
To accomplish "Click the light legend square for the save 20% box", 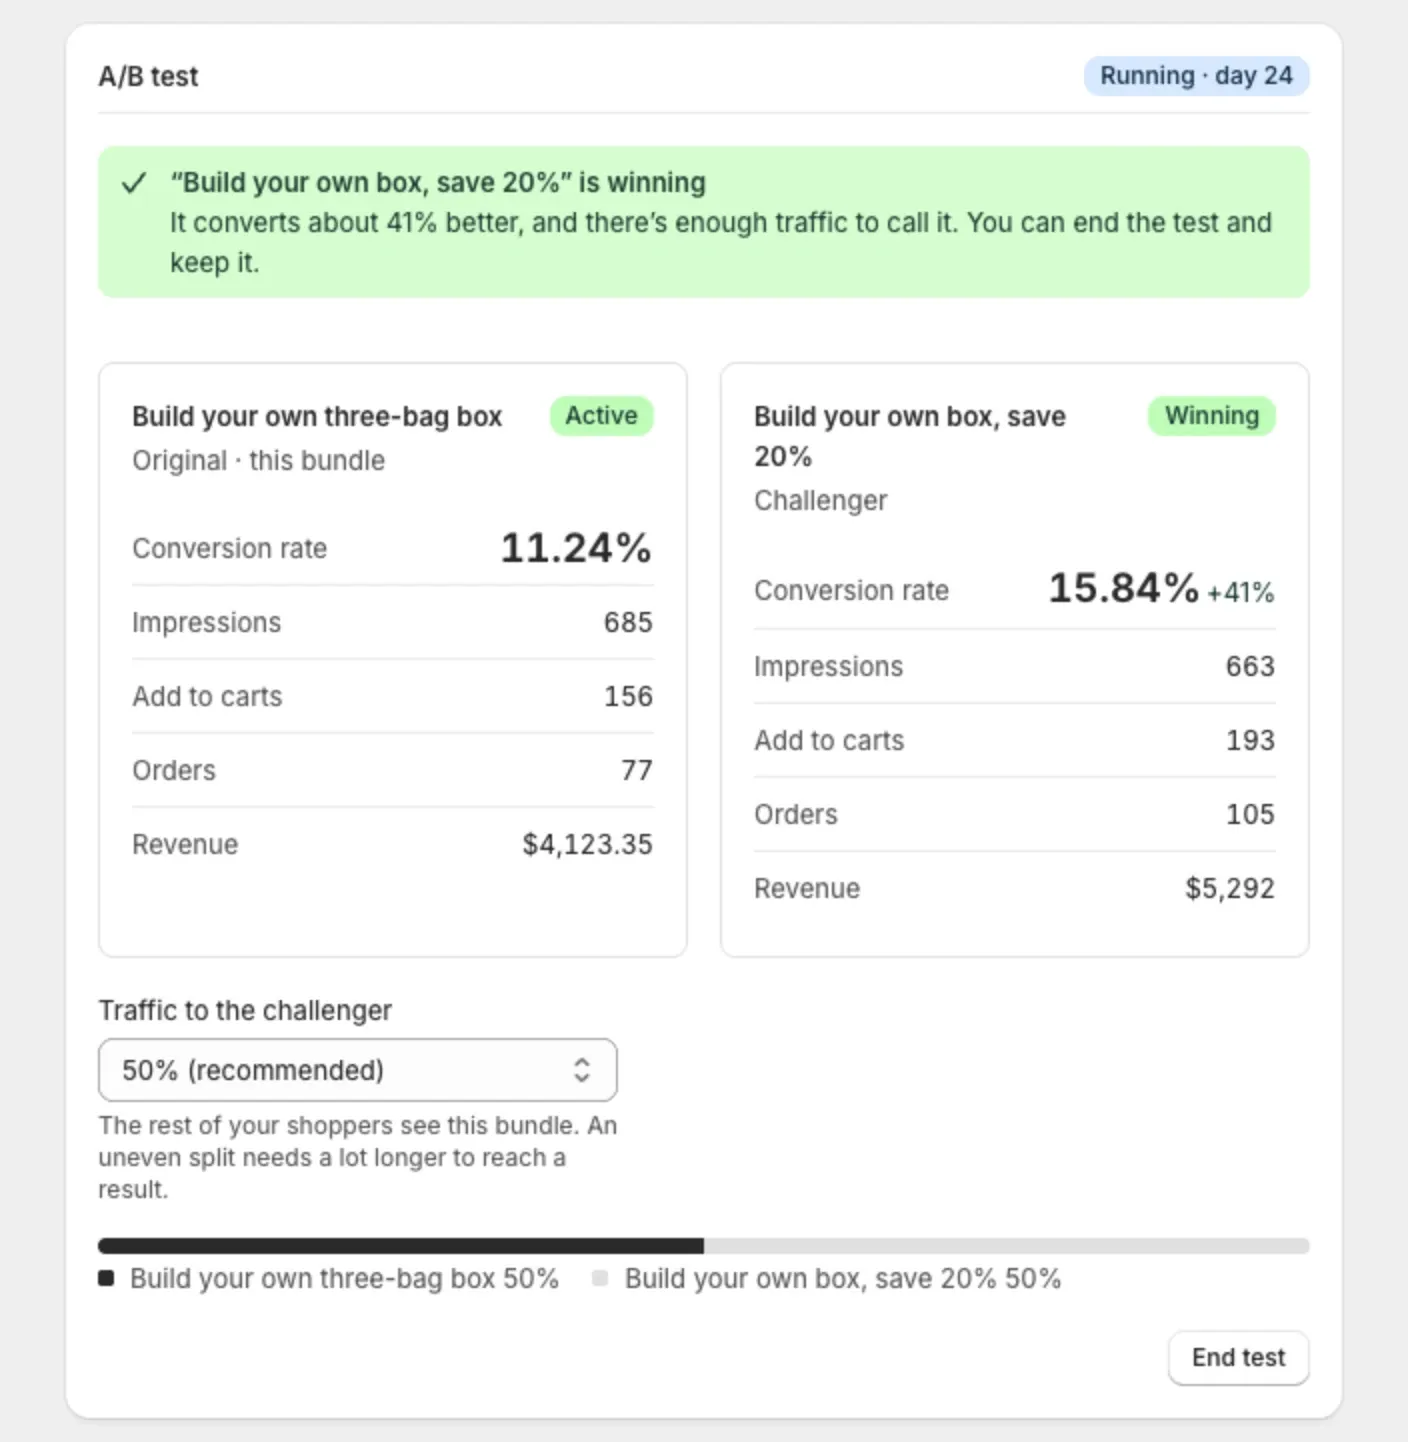I will [600, 1278].
